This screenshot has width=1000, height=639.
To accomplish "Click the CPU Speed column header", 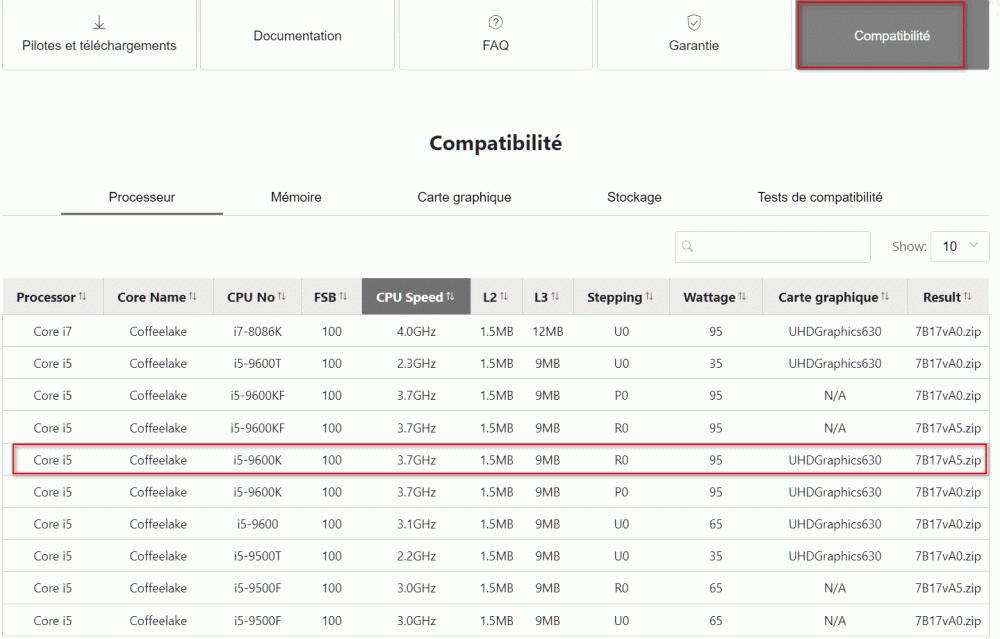I will (409, 297).
